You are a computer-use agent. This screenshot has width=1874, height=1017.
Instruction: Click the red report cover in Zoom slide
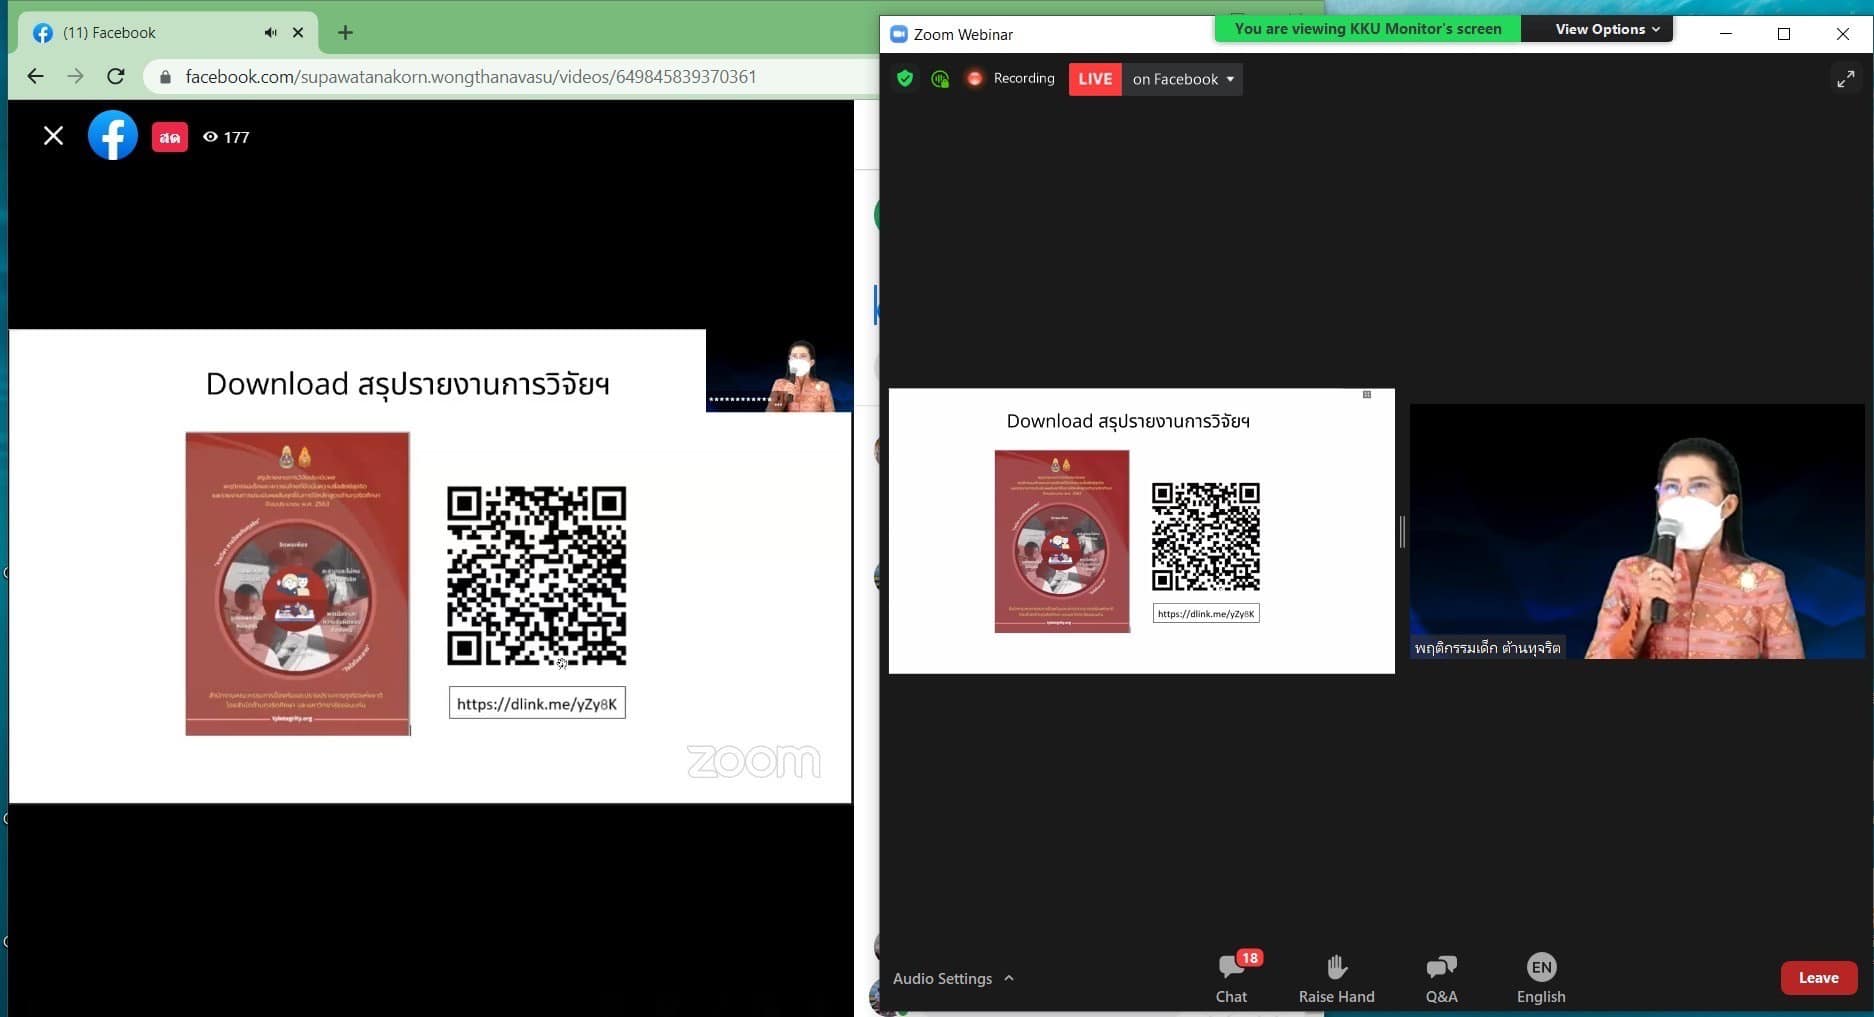click(x=1062, y=541)
